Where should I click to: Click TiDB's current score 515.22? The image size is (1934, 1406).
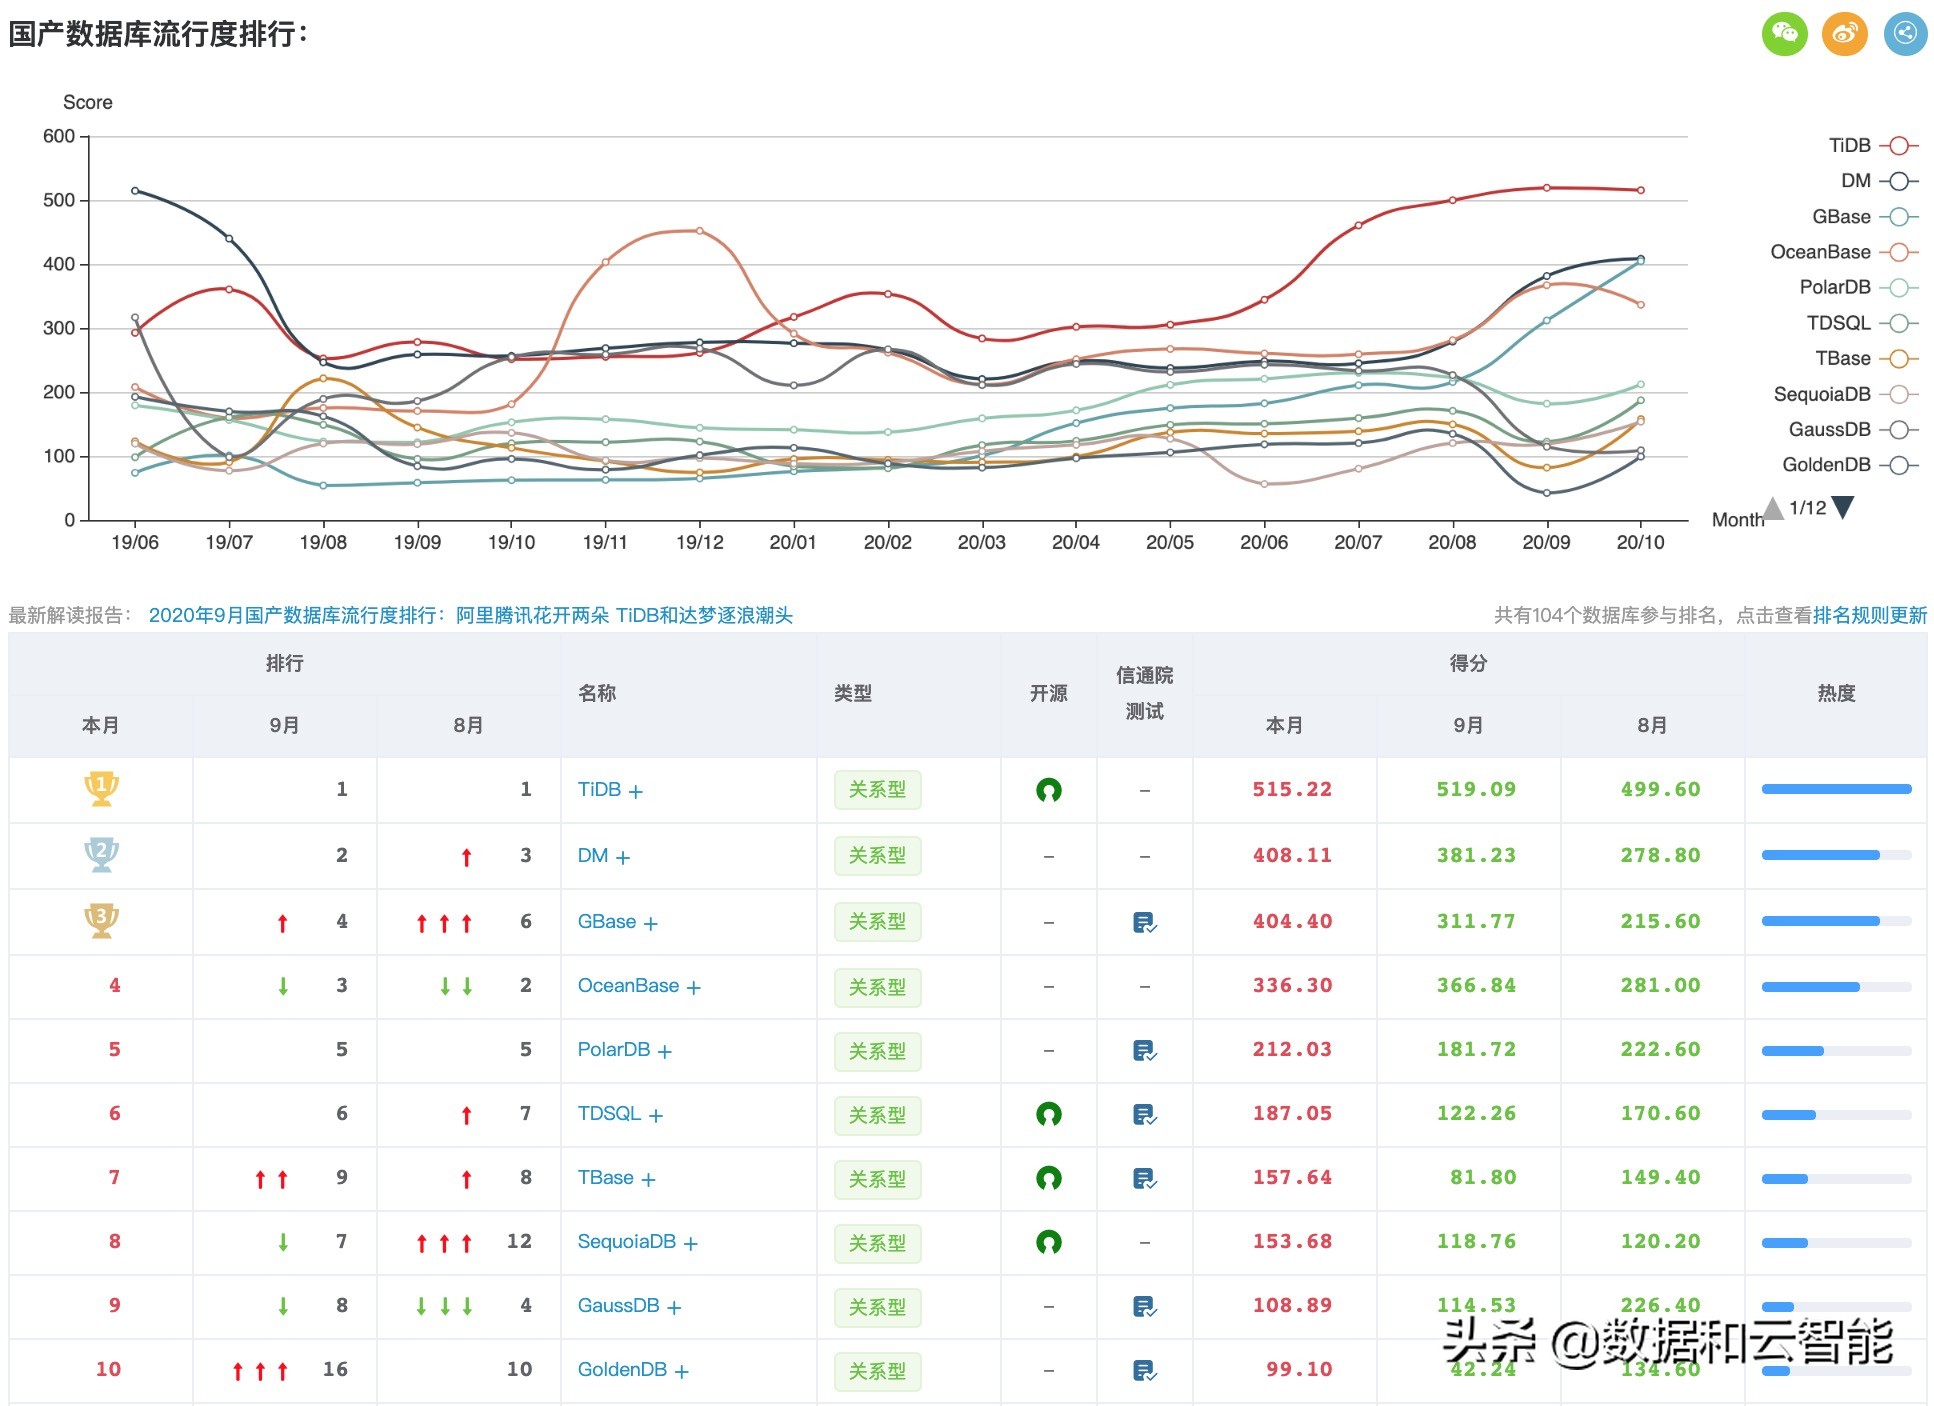click(1292, 789)
